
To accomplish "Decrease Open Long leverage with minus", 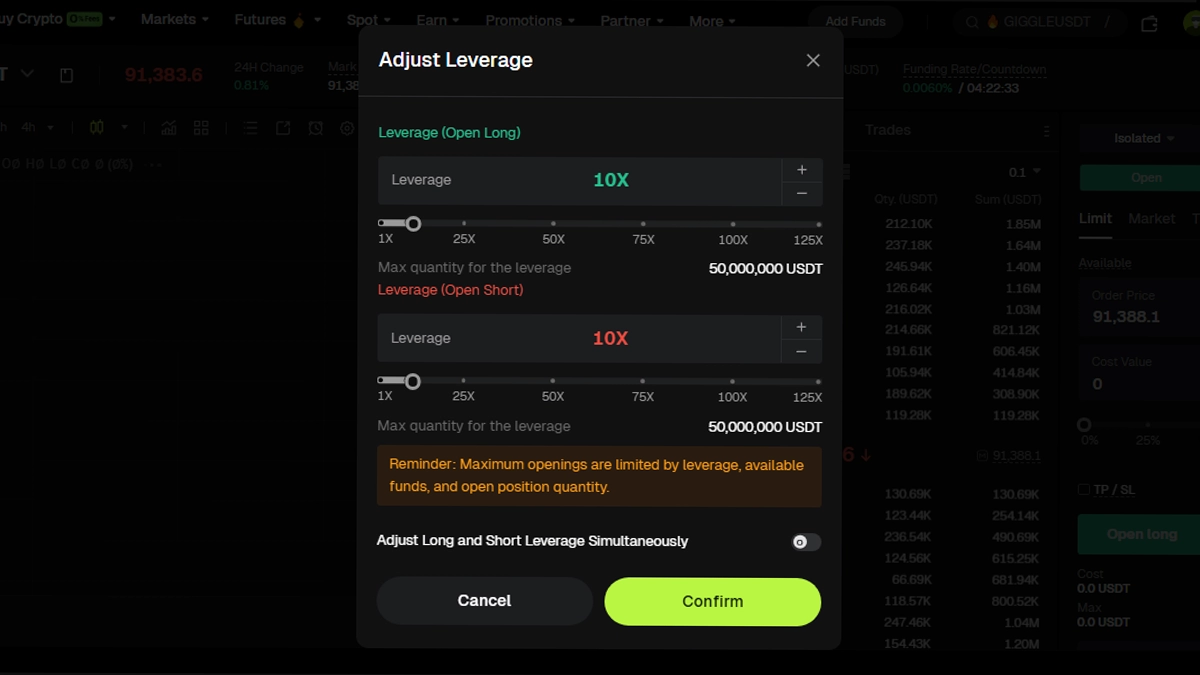I will click(801, 193).
